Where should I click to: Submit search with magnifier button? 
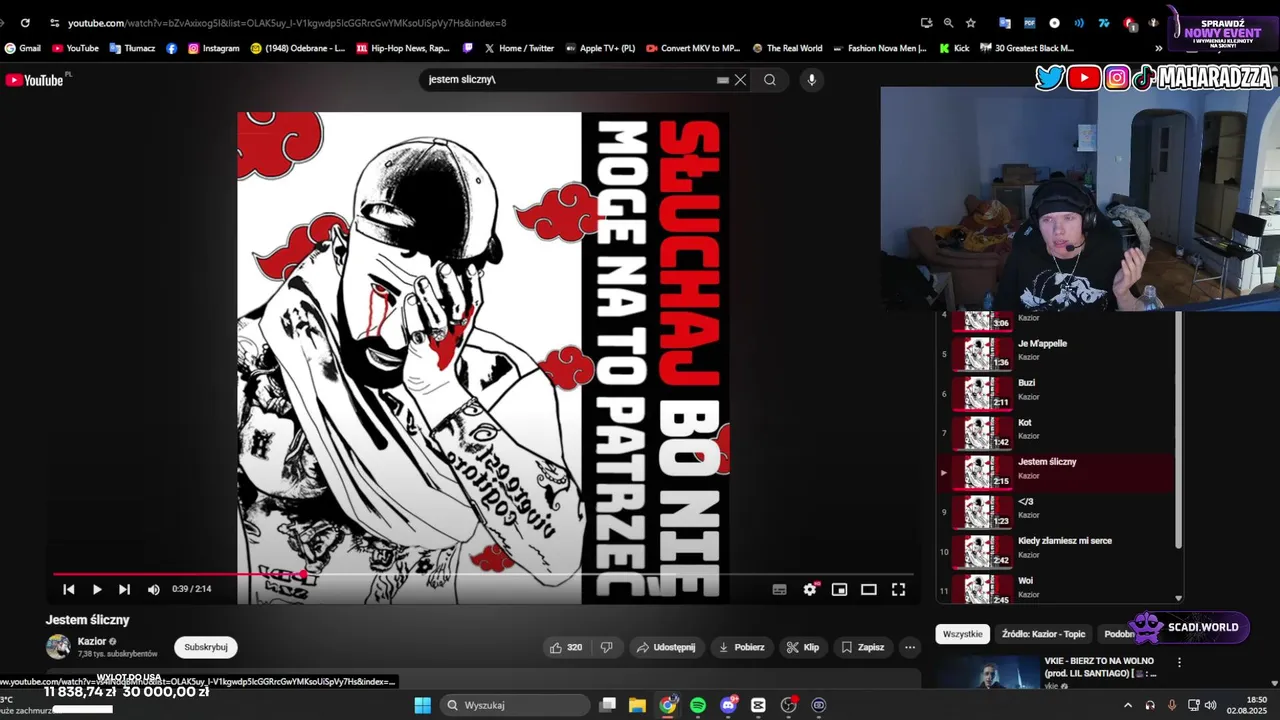(x=770, y=80)
